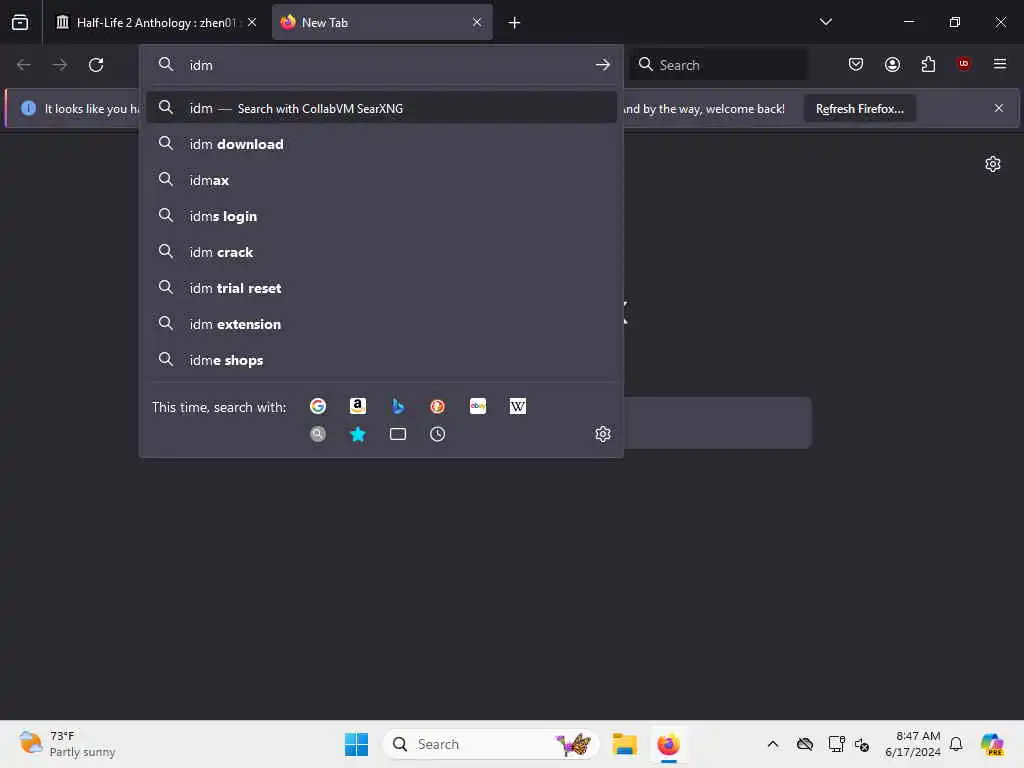Click the Refresh Firefox... button
This screenshot has height=768, width=1024.
pyautogui.click(x=859, y=109)
